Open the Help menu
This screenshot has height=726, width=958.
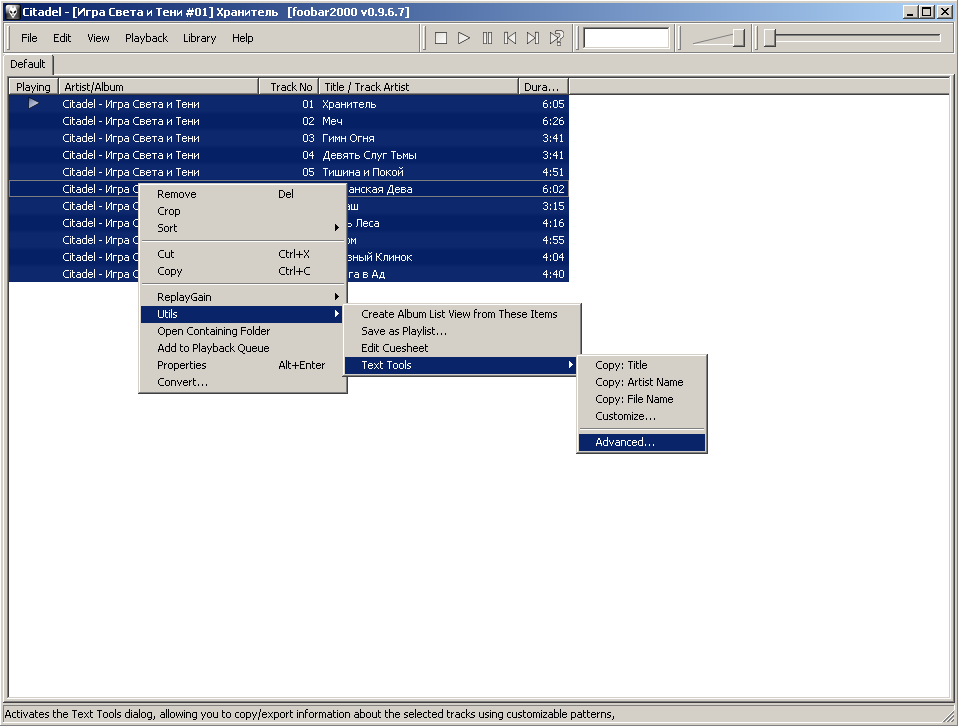(243, 38)
